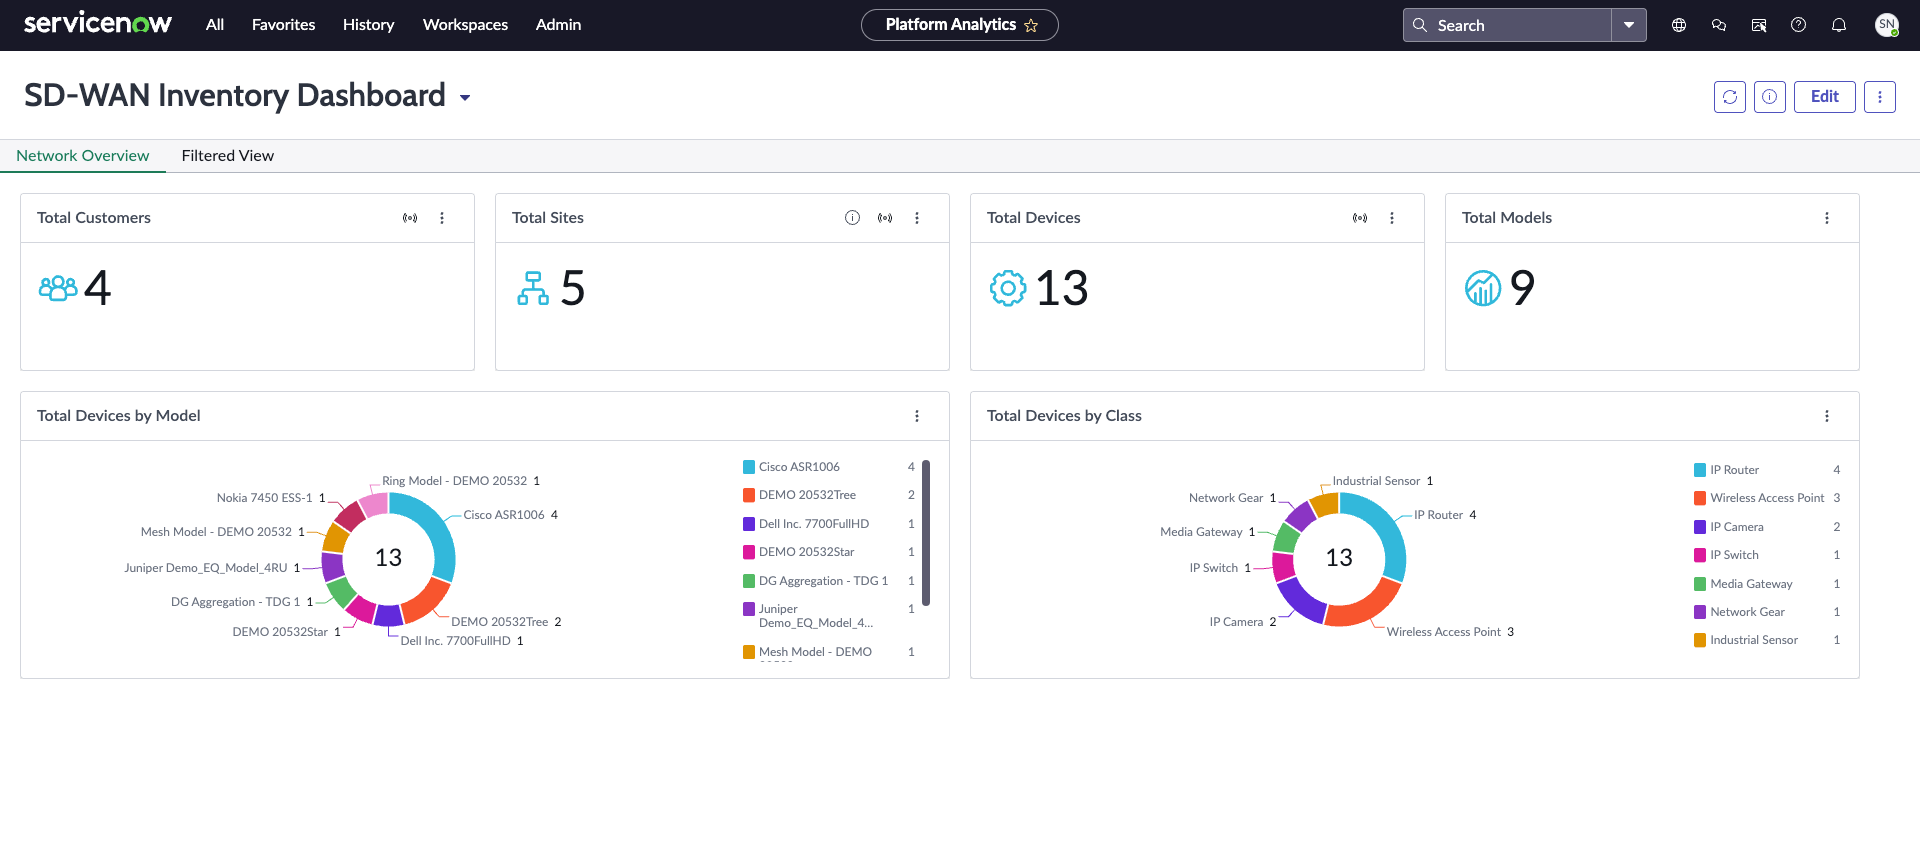
Task: Click the customers people icon
Action: (x=58, y=288)
